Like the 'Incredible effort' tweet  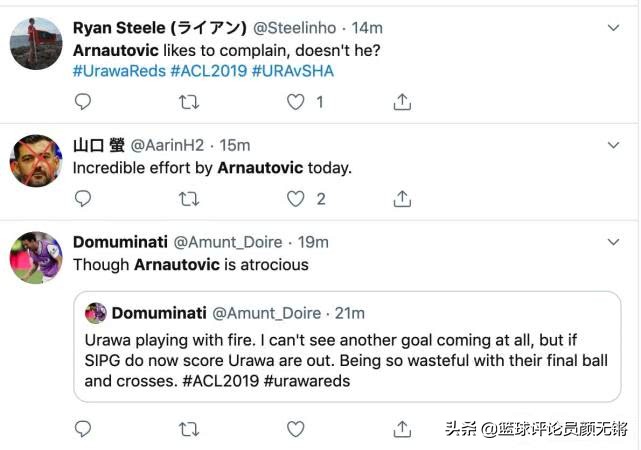296,199
